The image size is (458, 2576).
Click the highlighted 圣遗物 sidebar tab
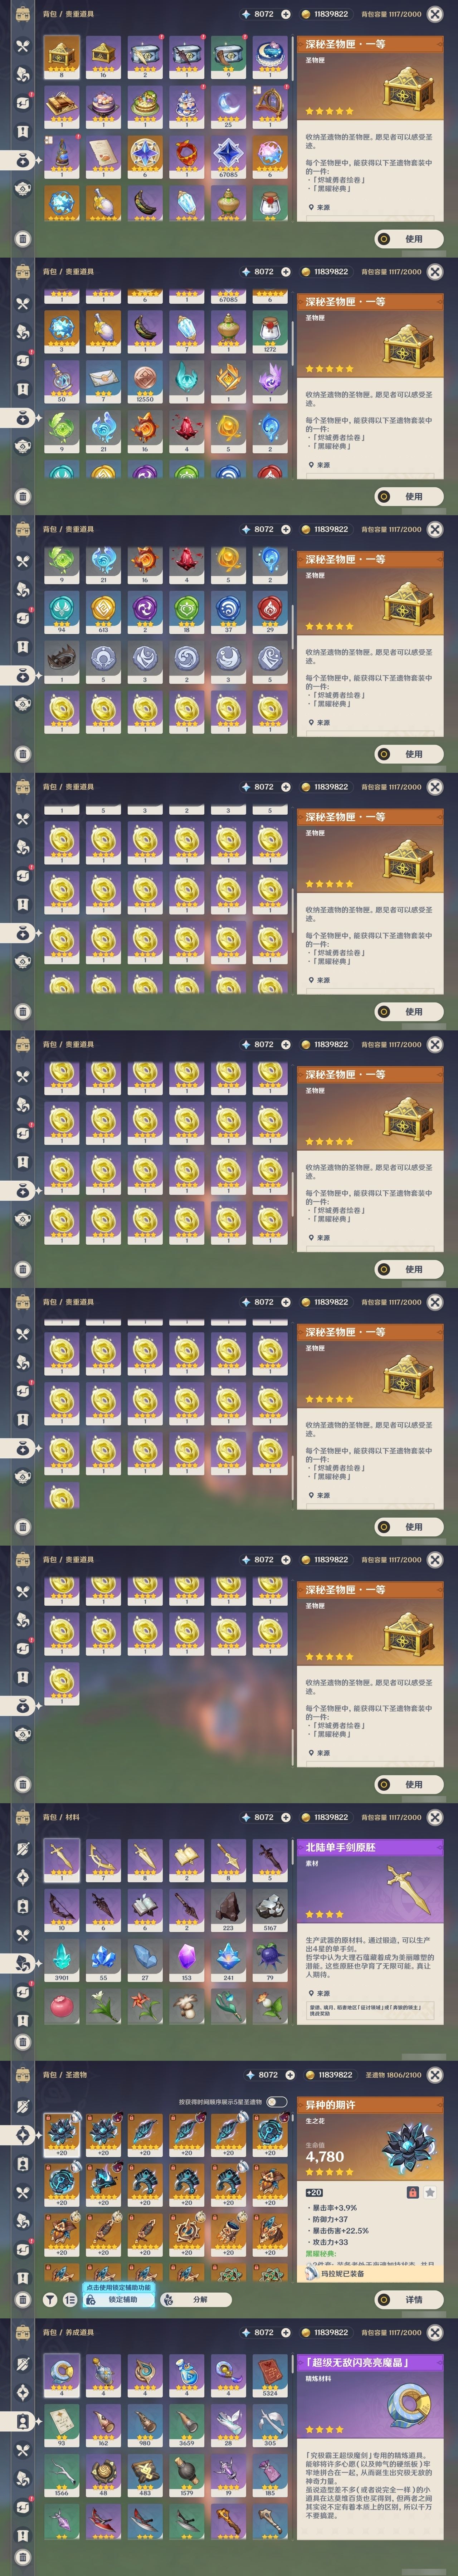22,2135
